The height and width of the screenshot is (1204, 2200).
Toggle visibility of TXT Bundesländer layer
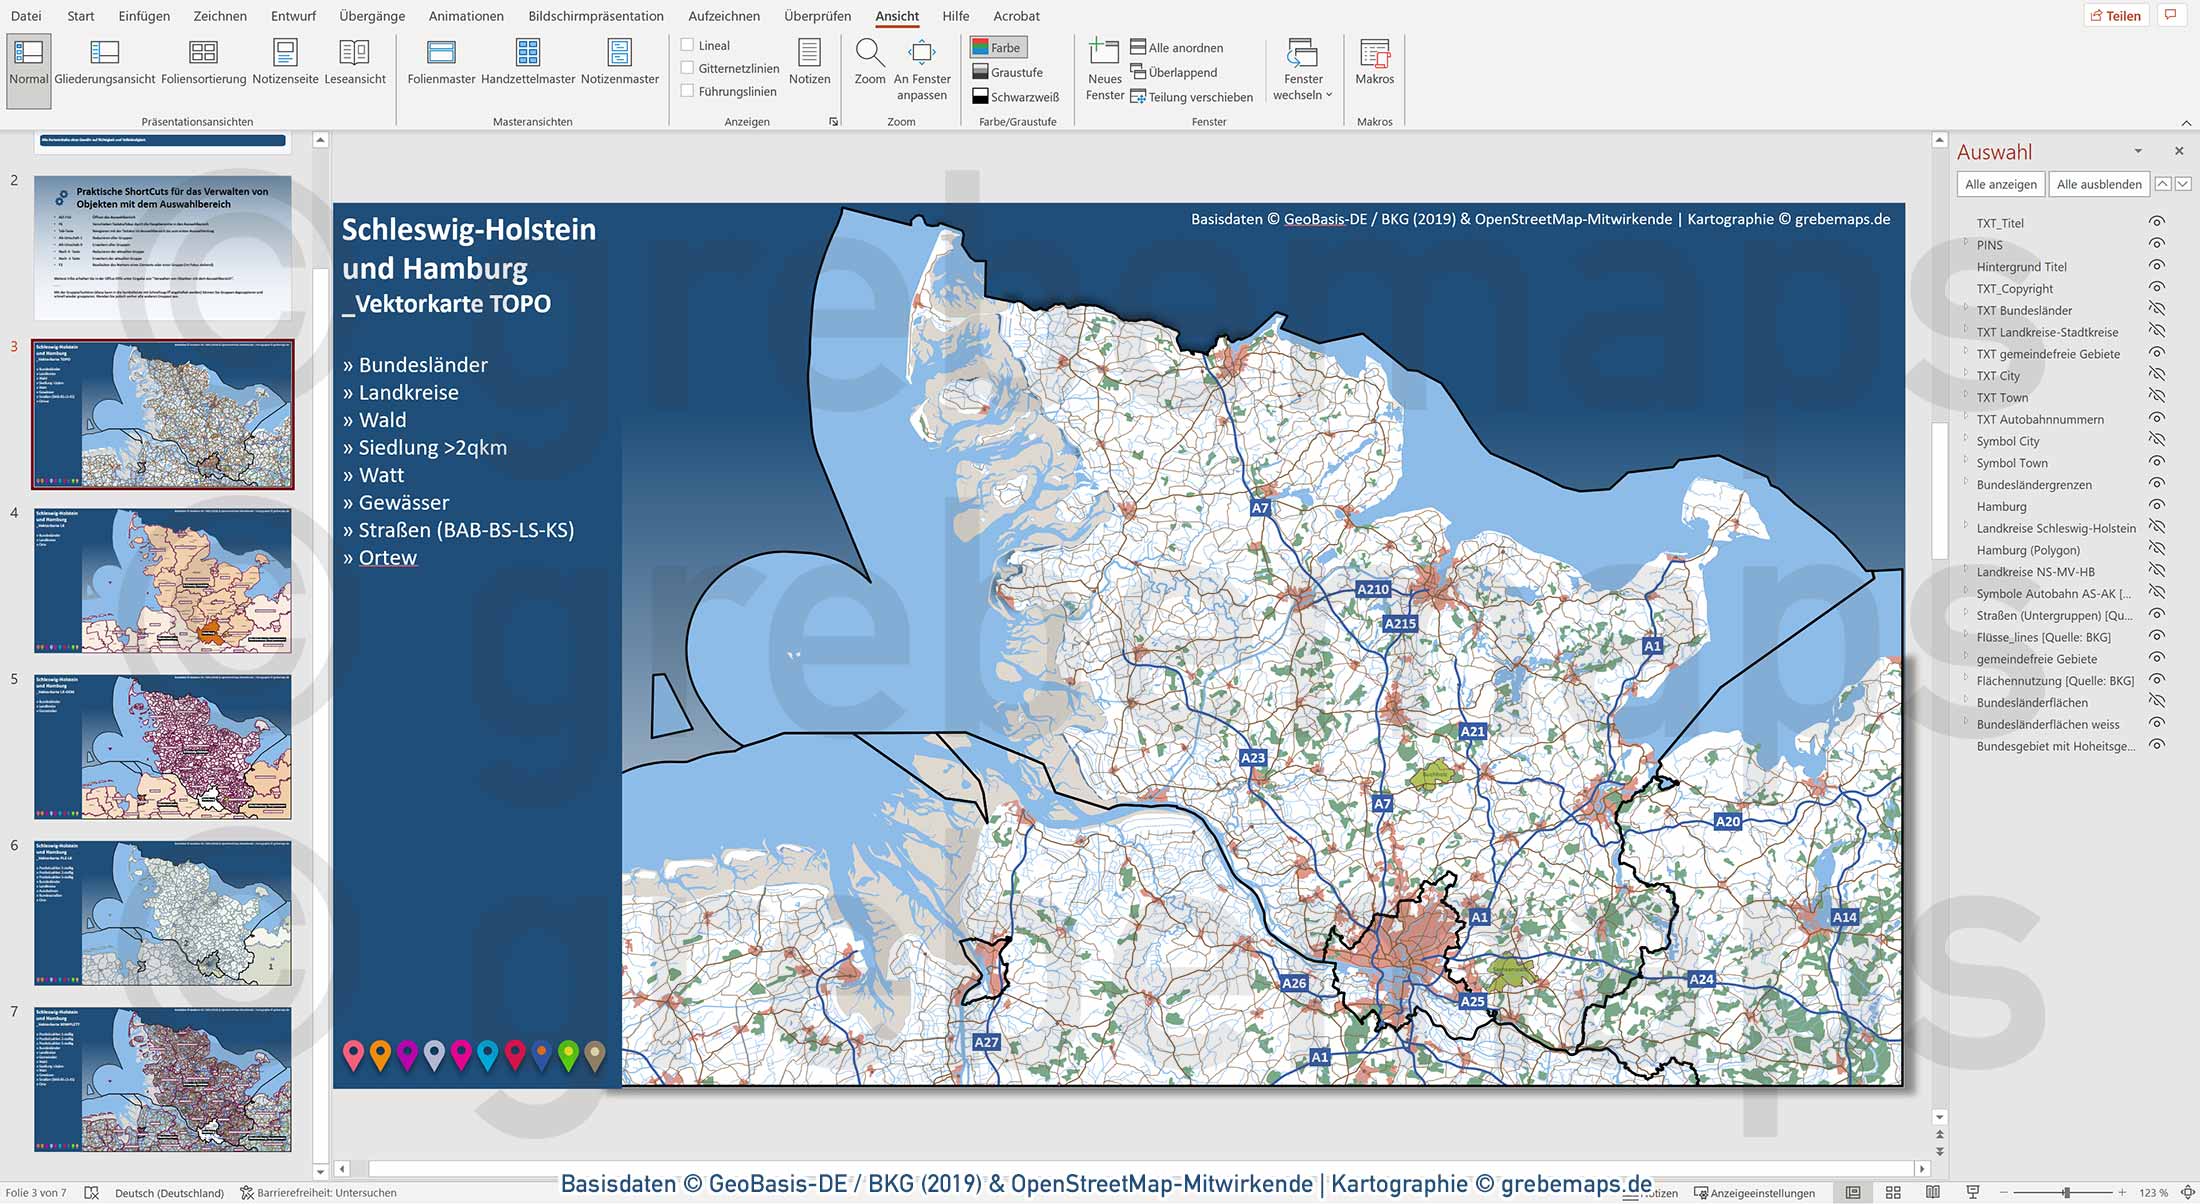click(2157, 310)
